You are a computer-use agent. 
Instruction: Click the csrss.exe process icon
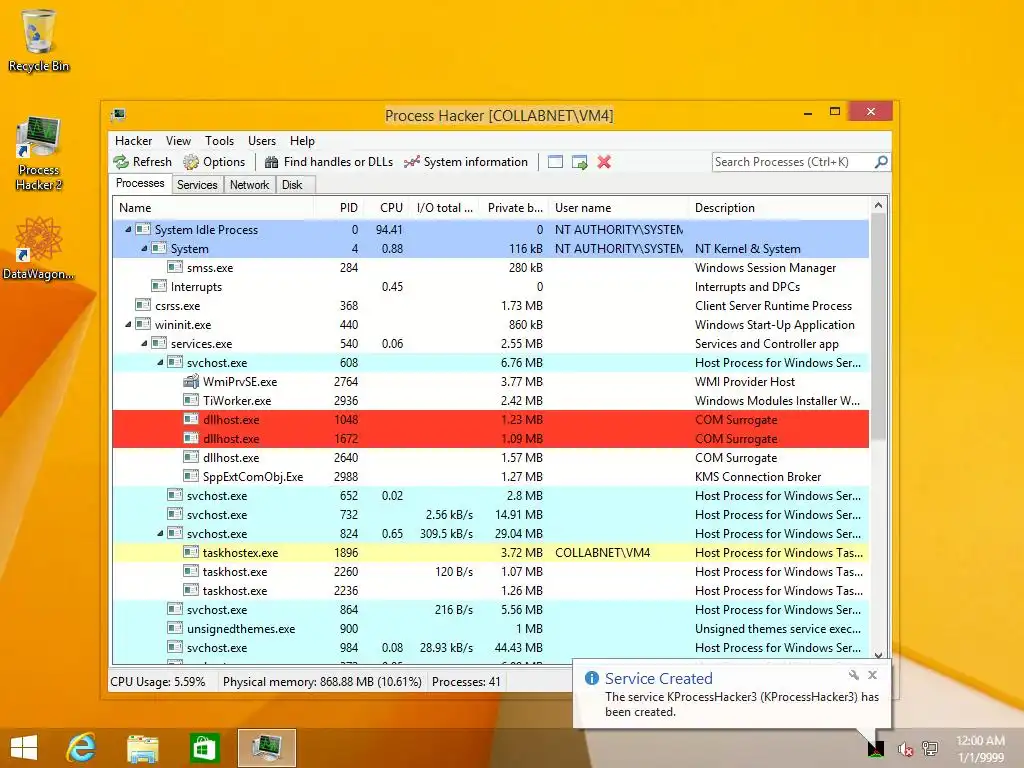pos(143,305)
